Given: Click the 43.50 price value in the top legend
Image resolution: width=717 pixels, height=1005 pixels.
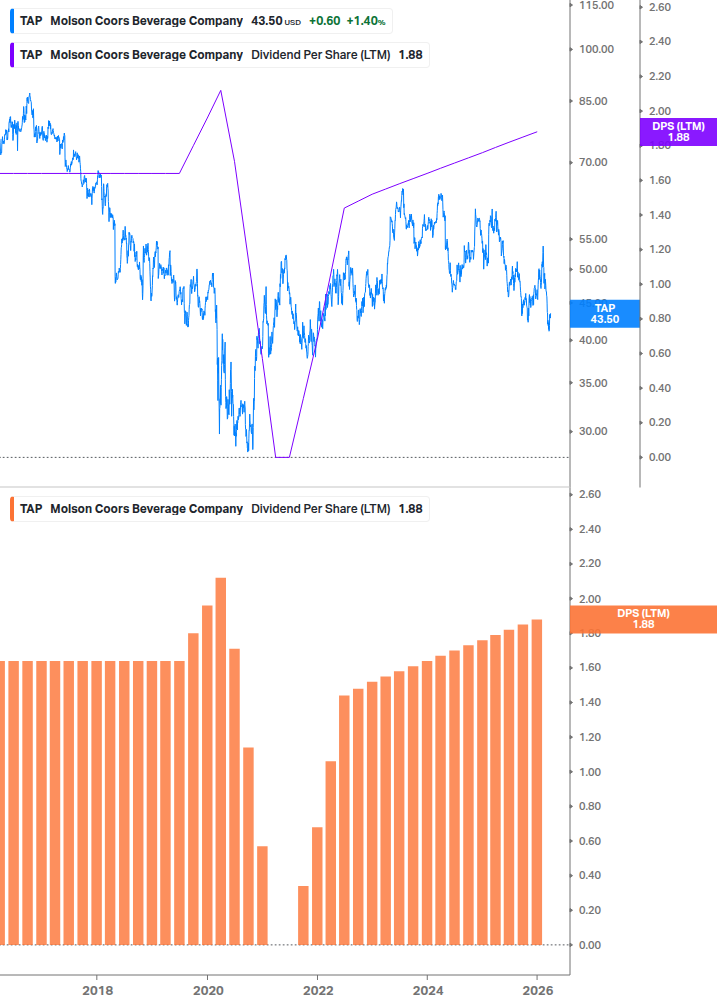Looking at the screenshot, I should pos(267,21).
